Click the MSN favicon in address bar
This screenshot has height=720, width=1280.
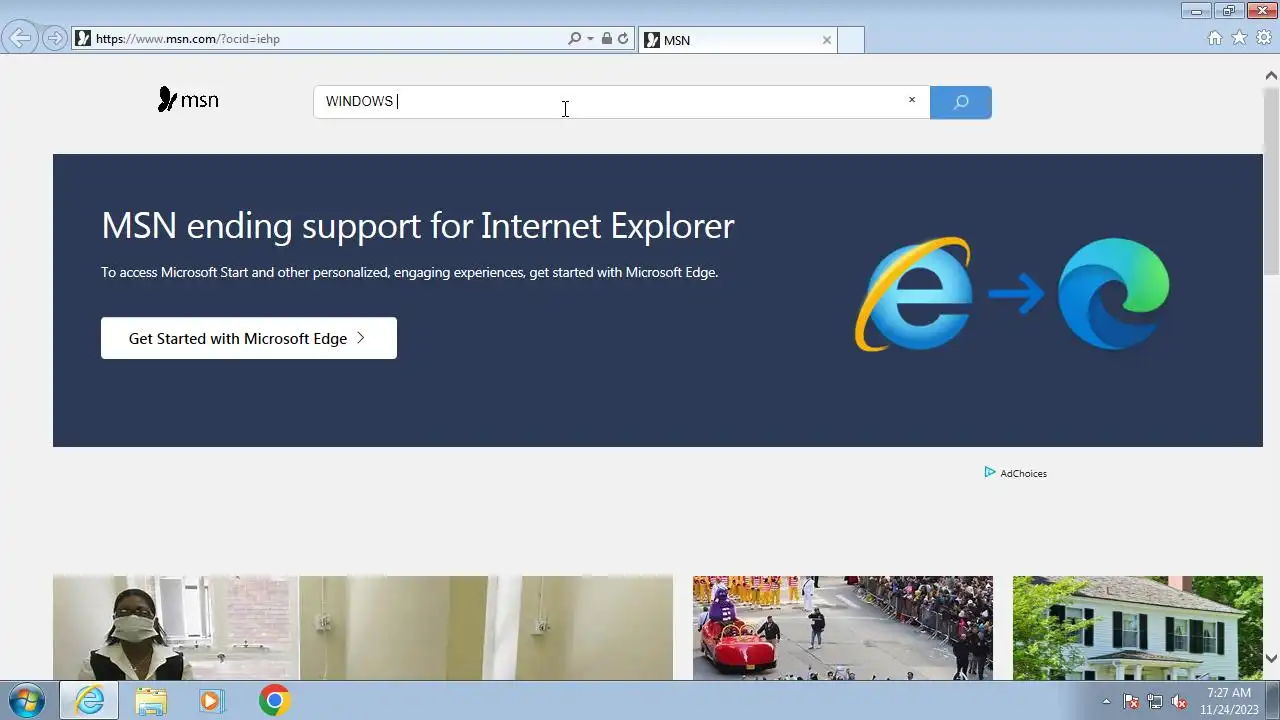point(83,39)
